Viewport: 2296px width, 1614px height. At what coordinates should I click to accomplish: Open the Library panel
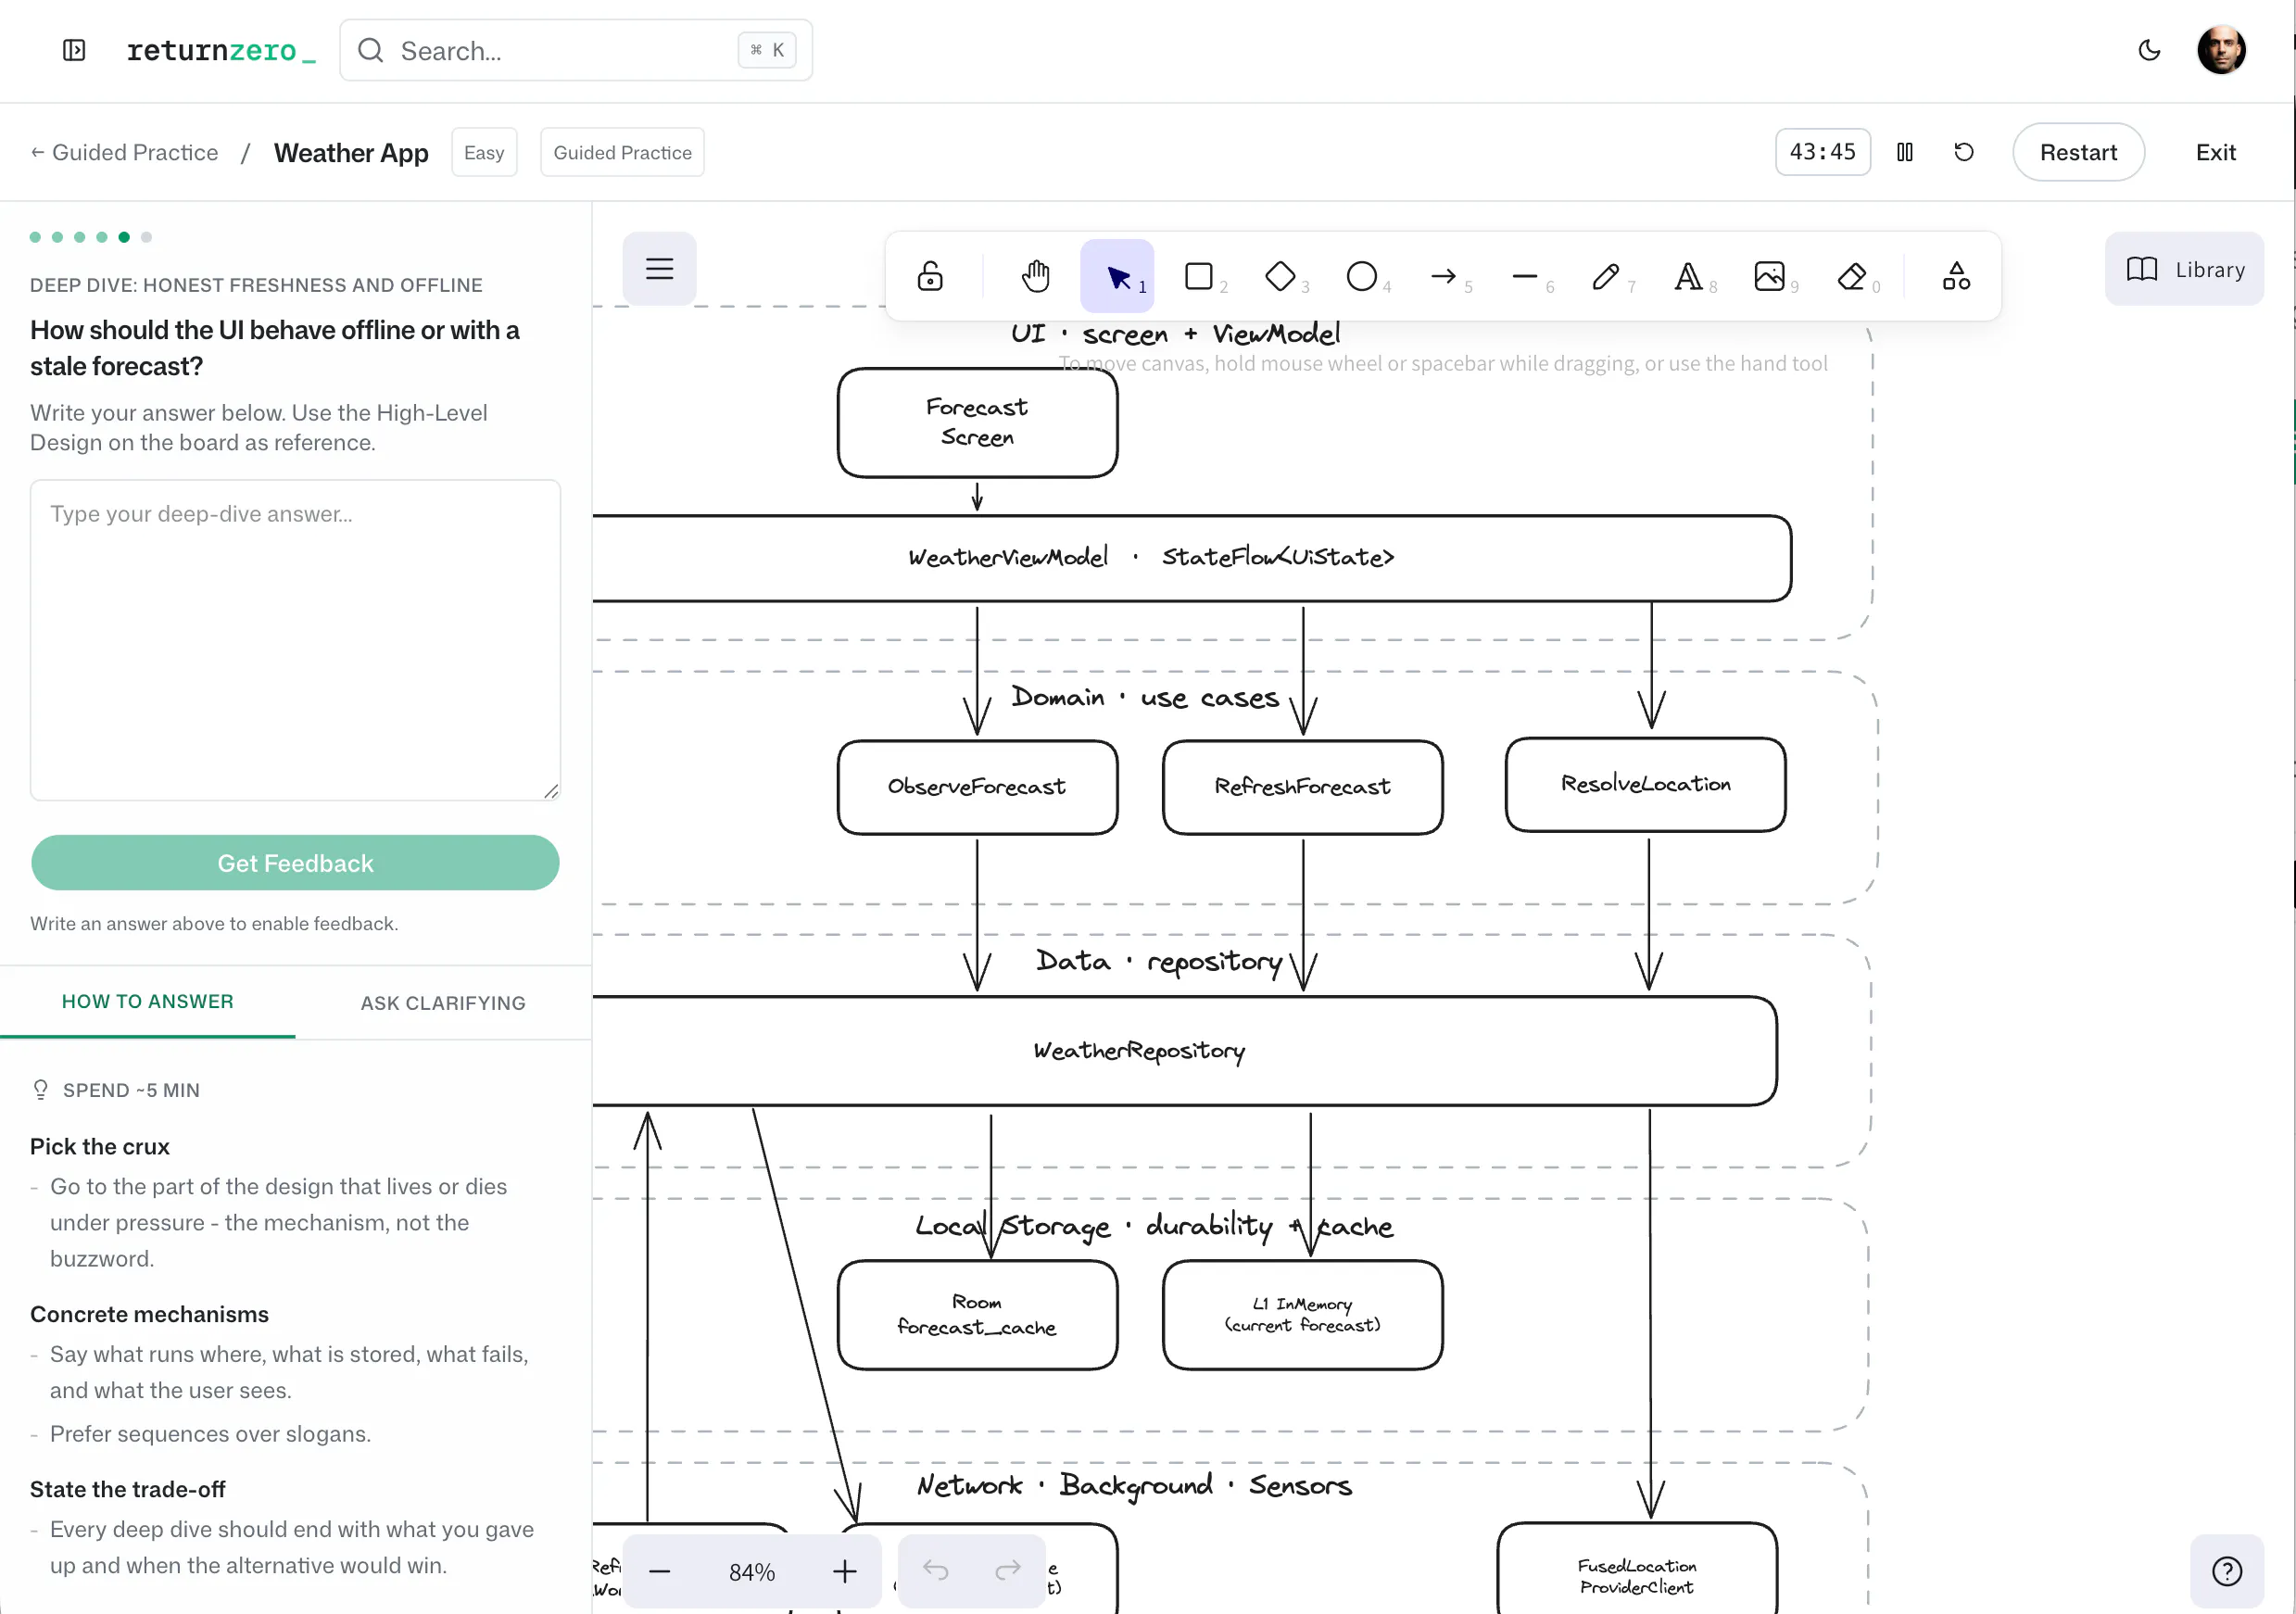pyautogui.click(x=2184, y=269)
